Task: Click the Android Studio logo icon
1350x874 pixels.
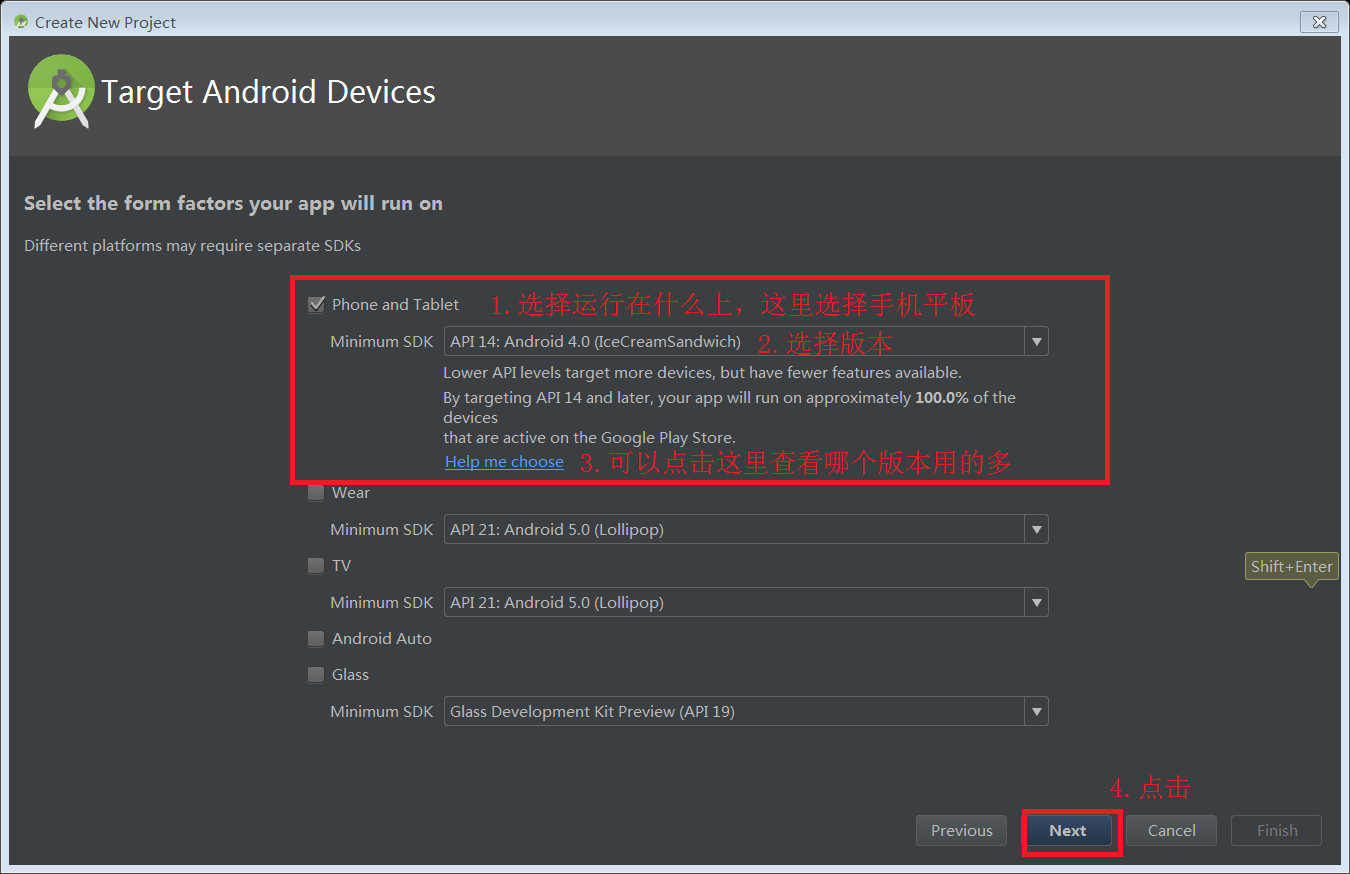Action: tap(61, 91)
